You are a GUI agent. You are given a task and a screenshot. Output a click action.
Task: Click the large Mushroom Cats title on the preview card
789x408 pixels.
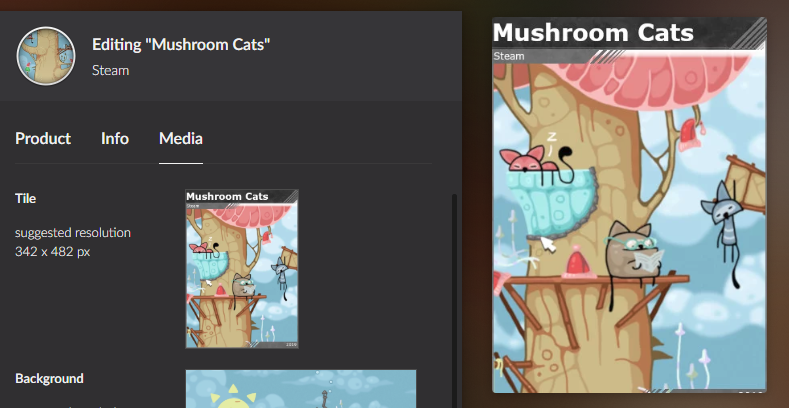click(x=593, y=33)
